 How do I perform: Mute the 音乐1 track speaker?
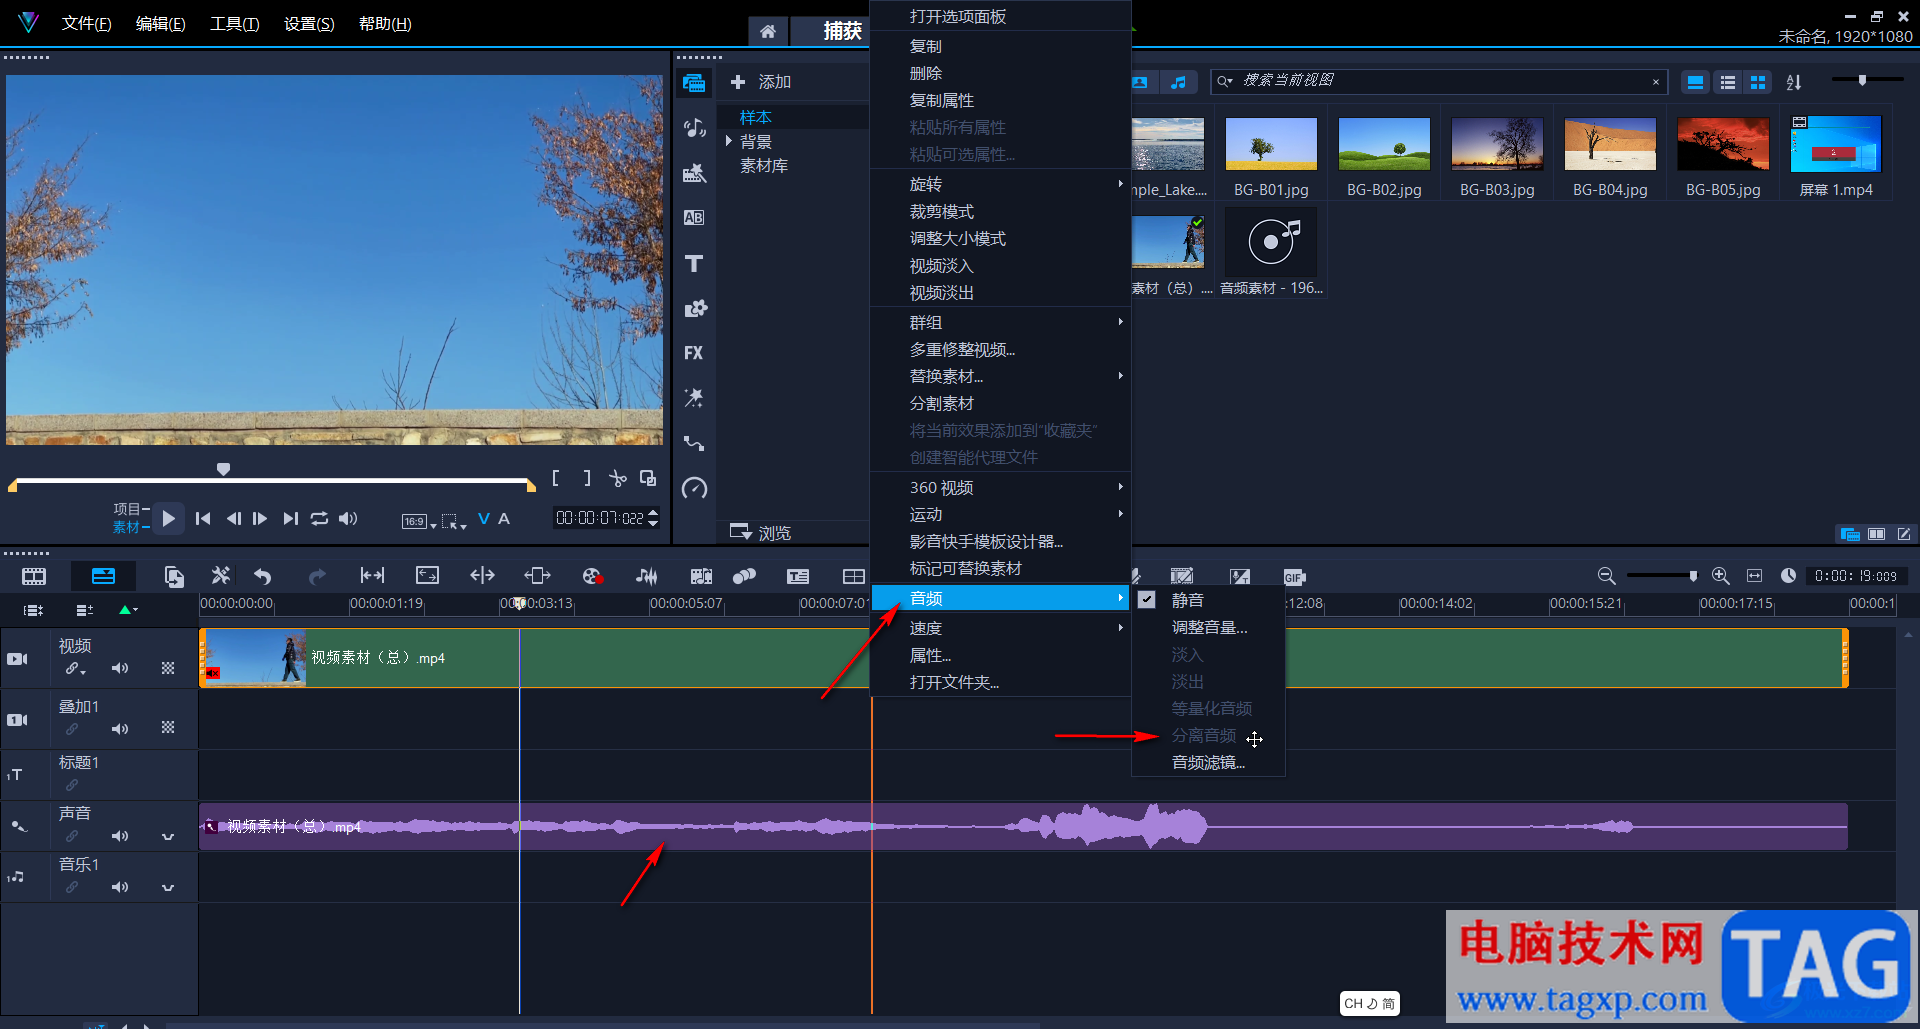(x=120, y=887)
